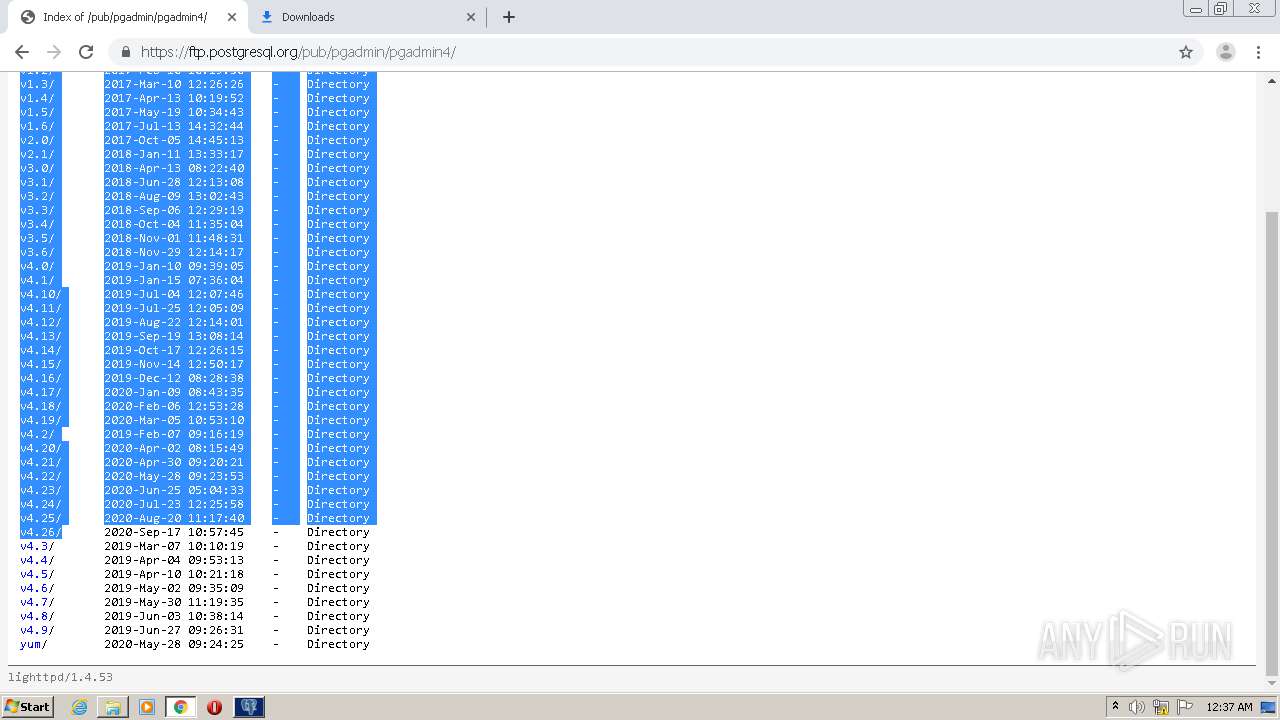
Task: Go forward to the next page
Action: tap(54, 52)
